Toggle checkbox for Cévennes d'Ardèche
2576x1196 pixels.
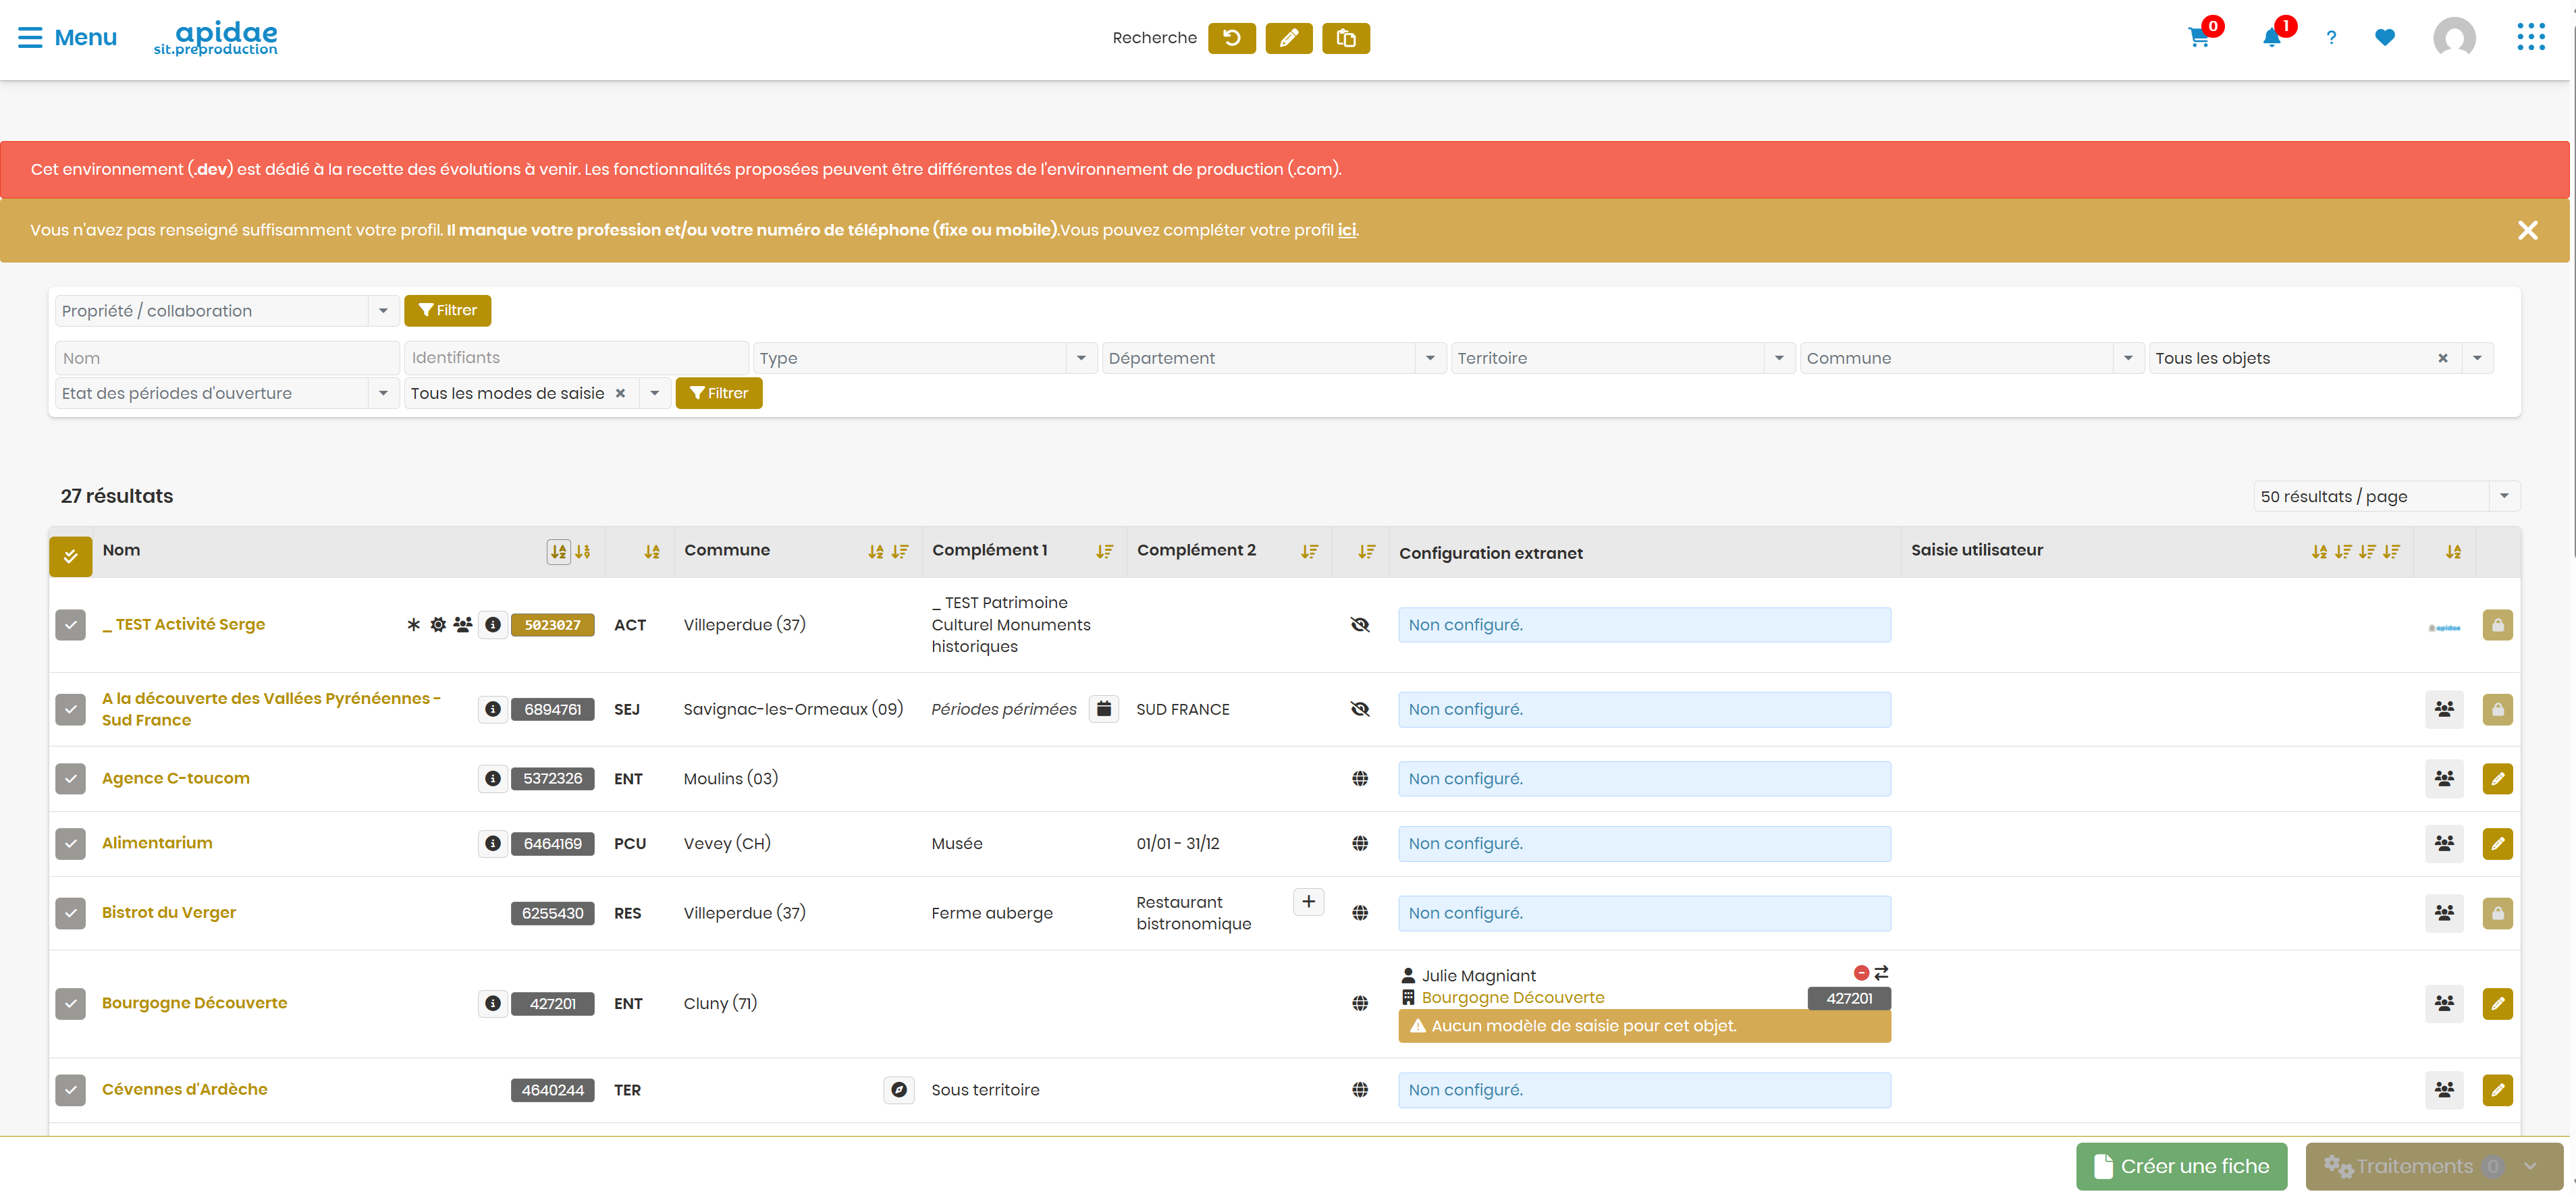coord(70,1089)
